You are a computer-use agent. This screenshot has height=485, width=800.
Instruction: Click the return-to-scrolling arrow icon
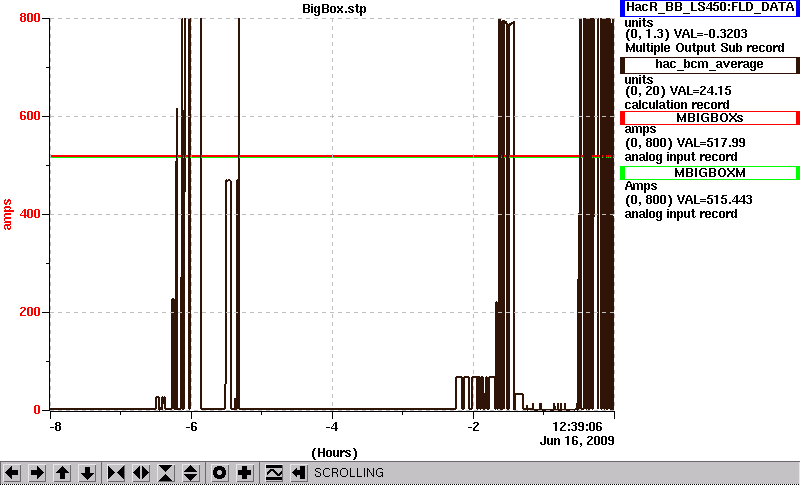[298, 473]
